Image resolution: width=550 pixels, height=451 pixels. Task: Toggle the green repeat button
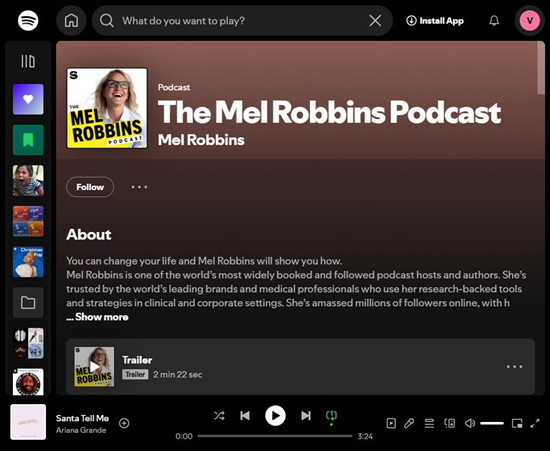click(x=331, y=416)
